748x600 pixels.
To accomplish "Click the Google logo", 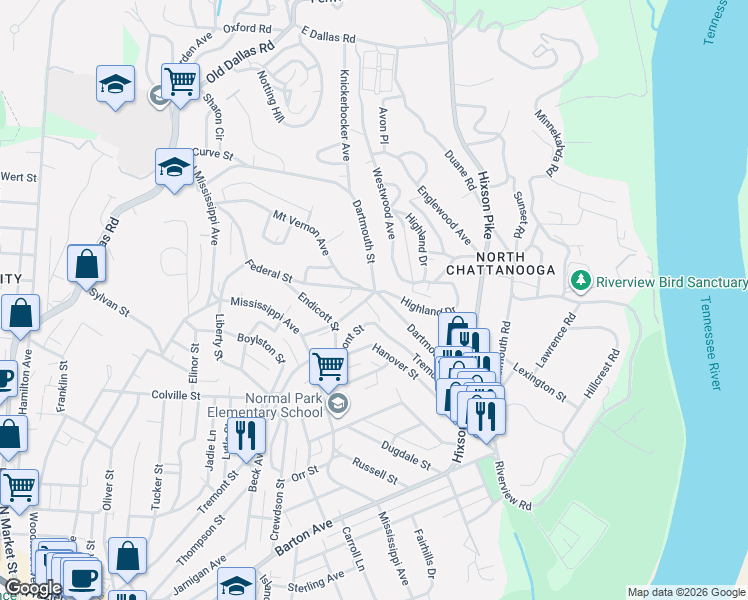I will [33, 588].
